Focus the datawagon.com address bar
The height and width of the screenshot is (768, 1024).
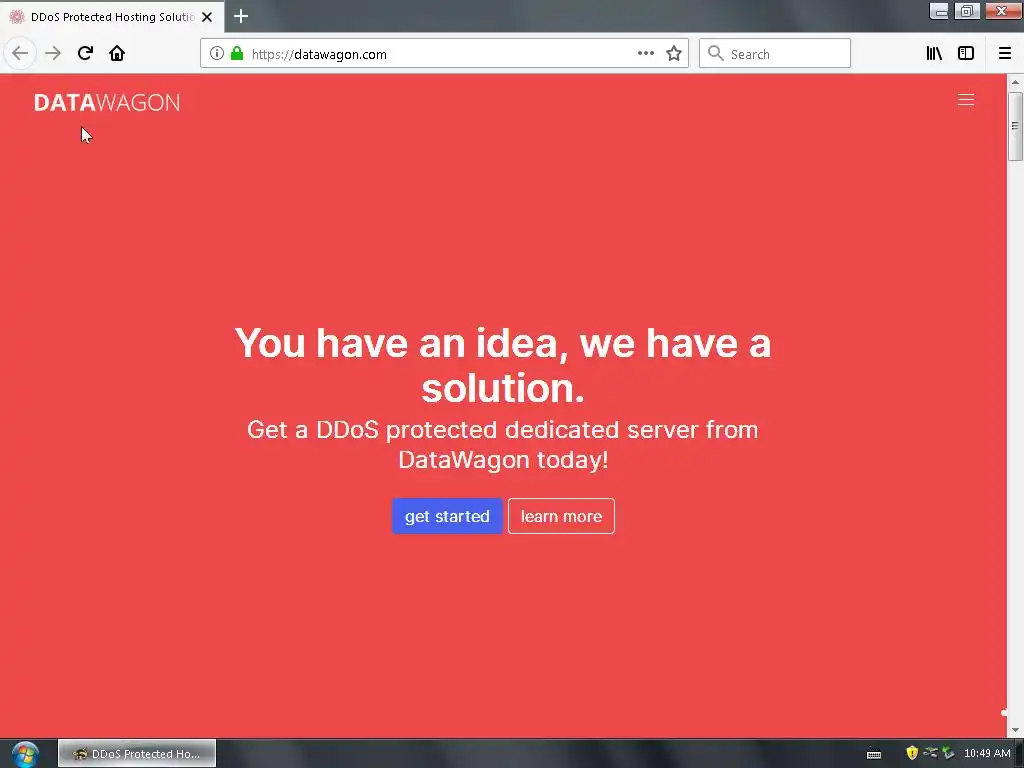coord(444,54)
